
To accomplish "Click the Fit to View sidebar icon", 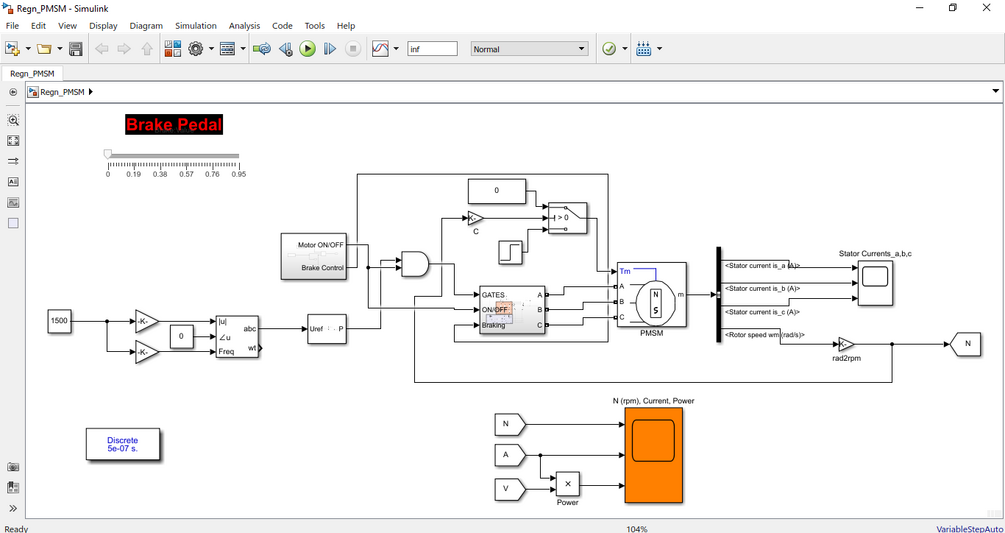I will pos(13,140).
